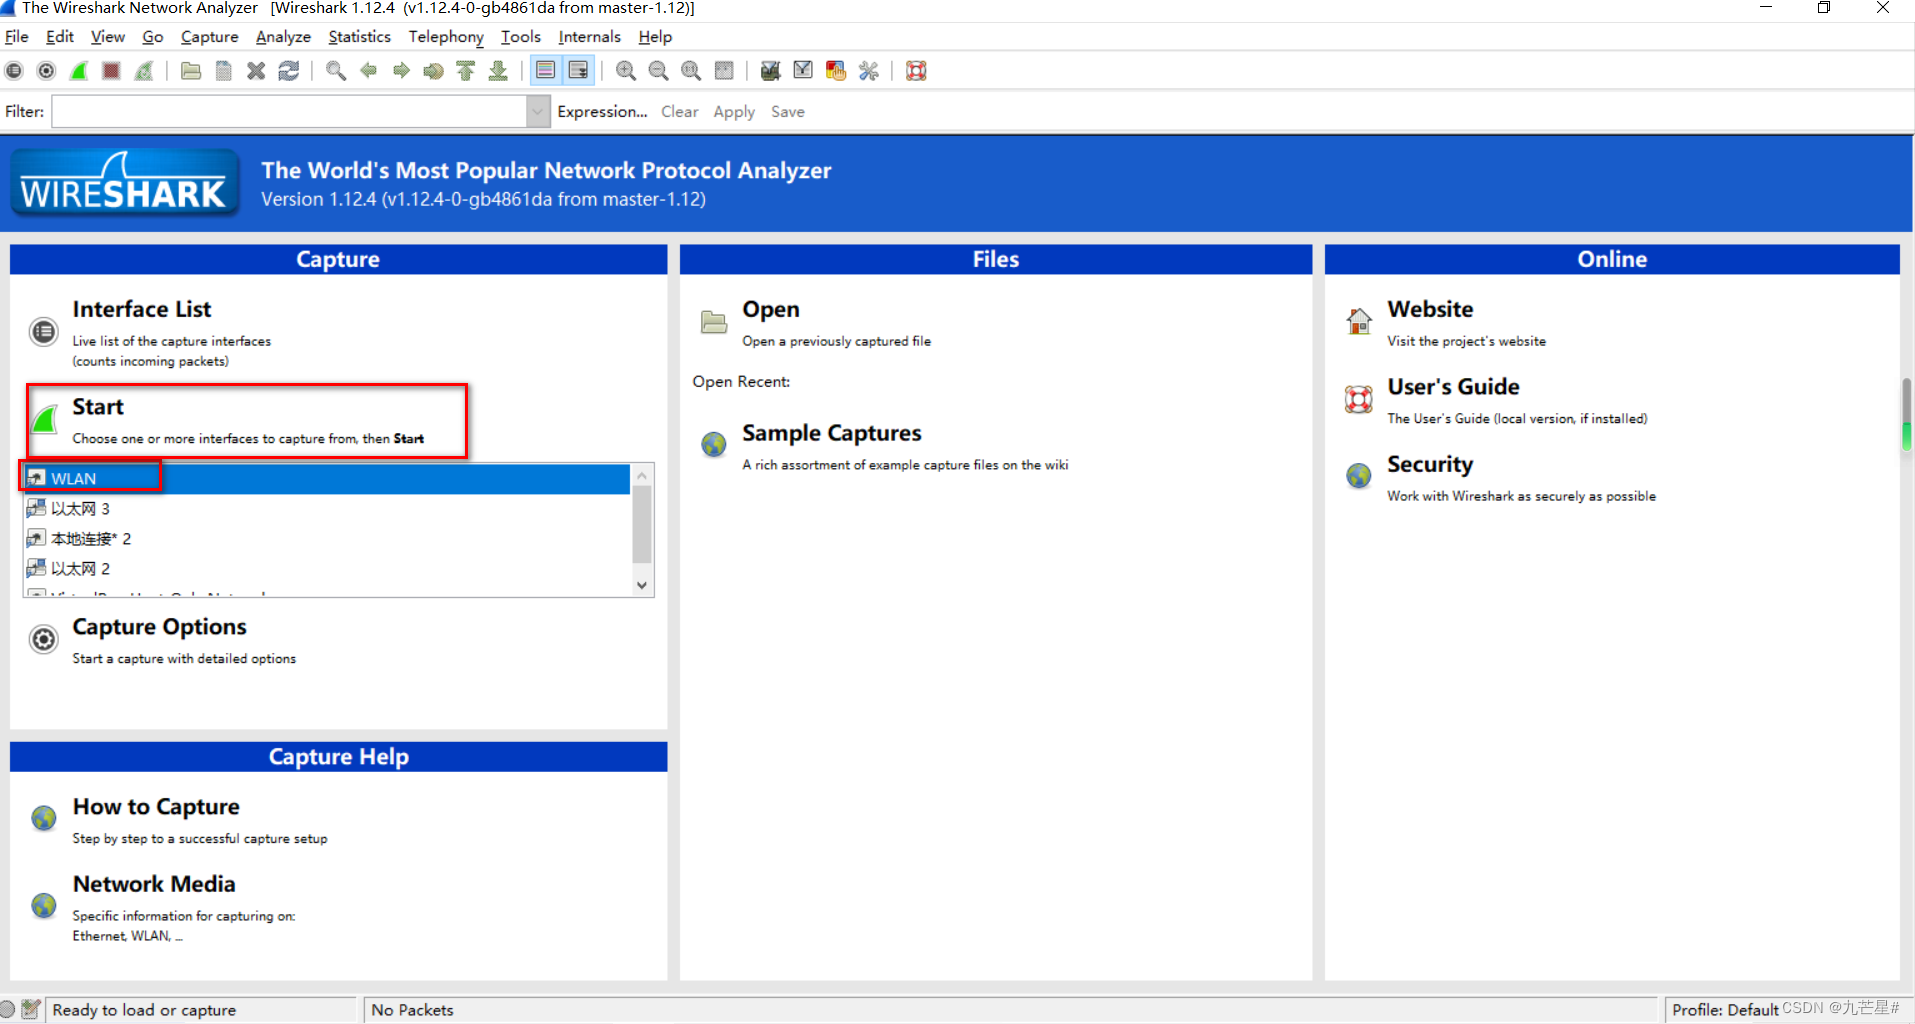Open the File menu

coord(17,37)
